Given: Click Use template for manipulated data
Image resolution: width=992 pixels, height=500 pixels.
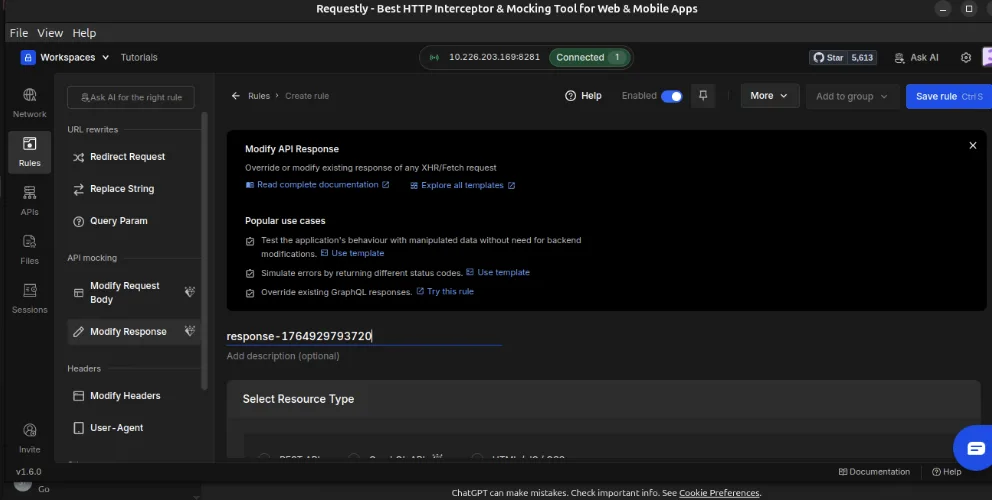Looking at the screenshot, I should tap(352, 253).
